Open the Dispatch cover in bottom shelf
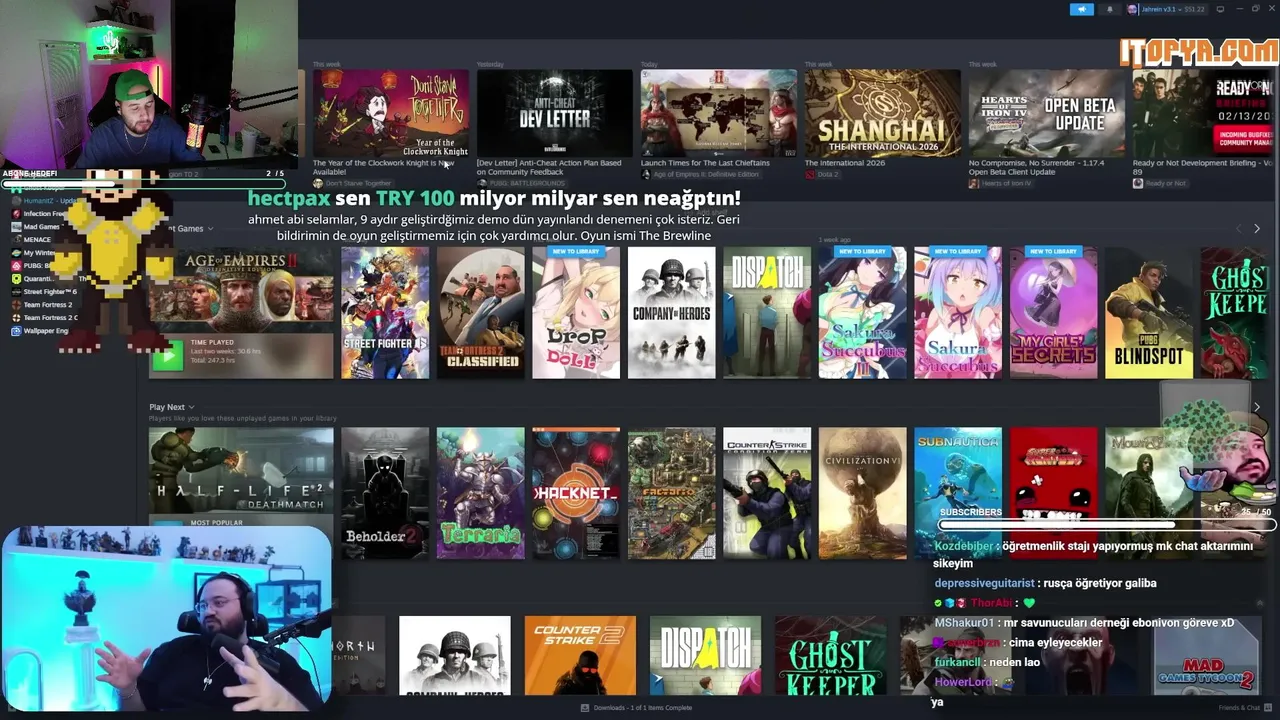Screen dimensions: 1280x720 705,656
